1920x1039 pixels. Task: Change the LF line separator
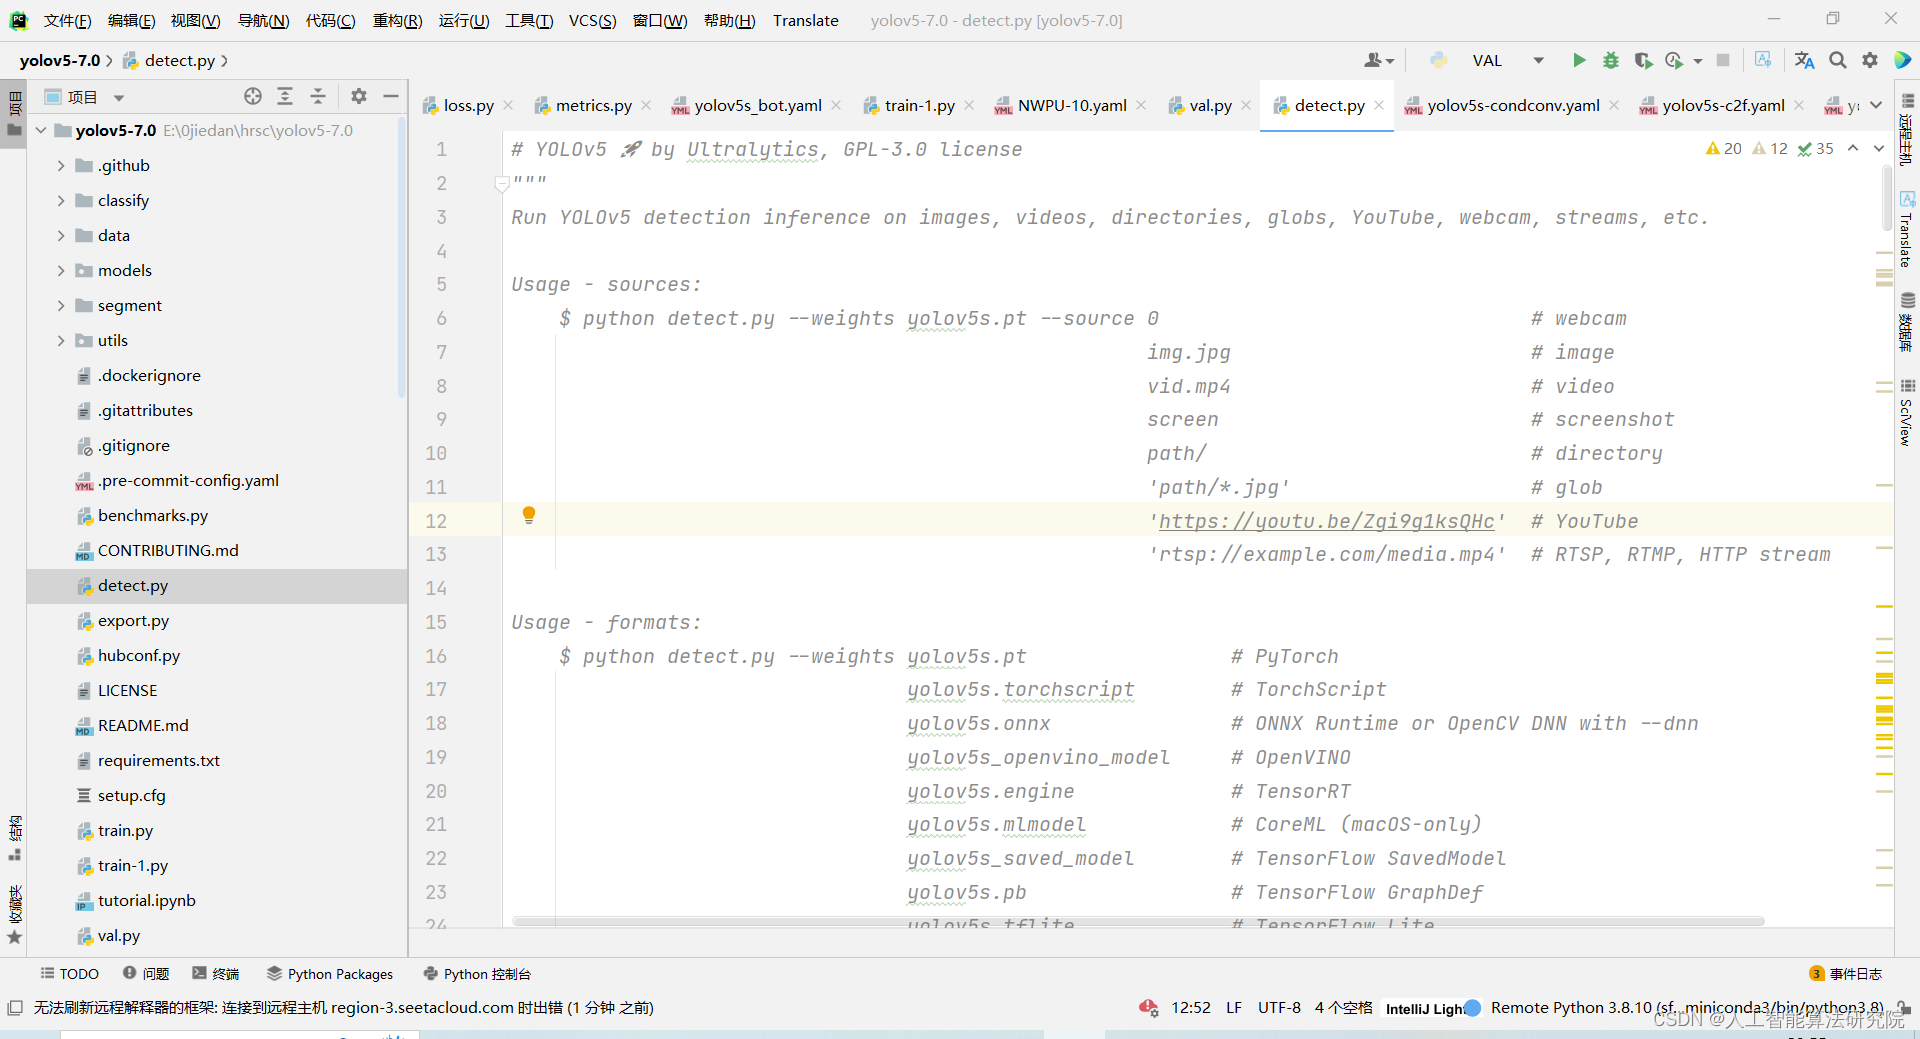(1234, 1007)
